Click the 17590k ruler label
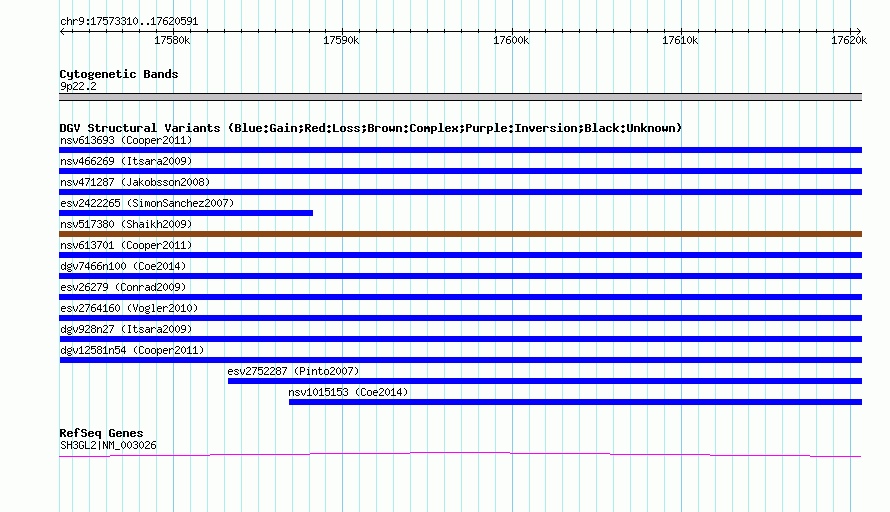 [x=341, y=40]
